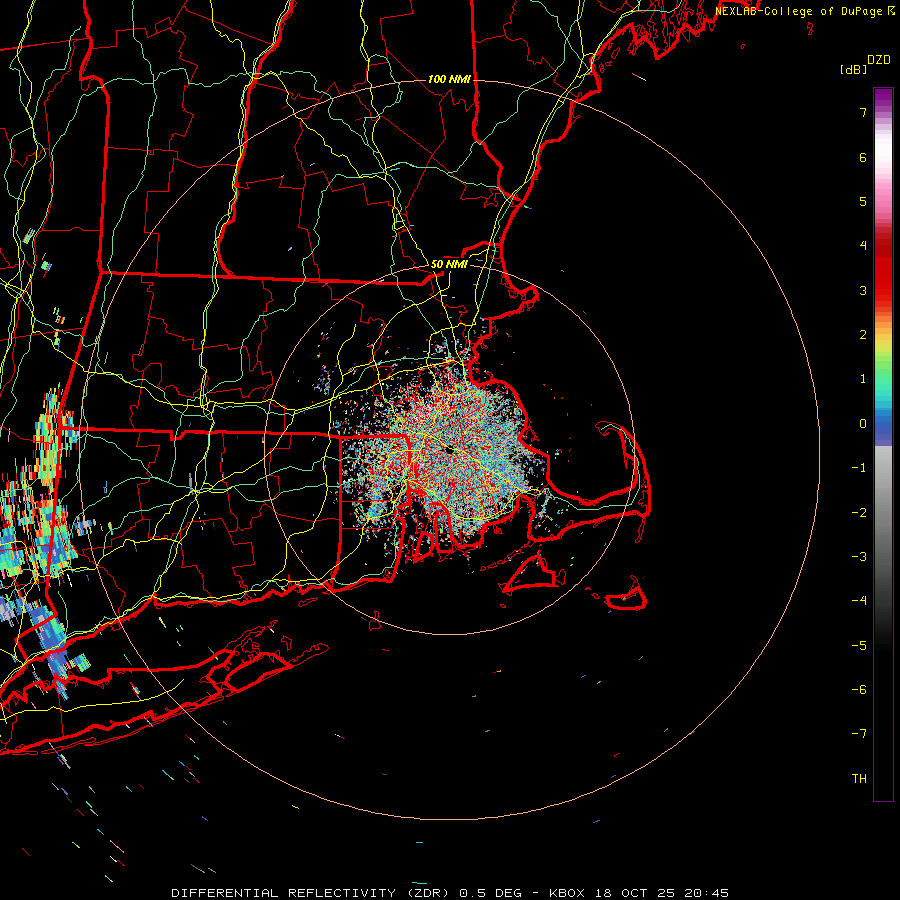Screen dimensions: 900x900
Task: Click the 4 value on color scale
Action: (863, 246)
